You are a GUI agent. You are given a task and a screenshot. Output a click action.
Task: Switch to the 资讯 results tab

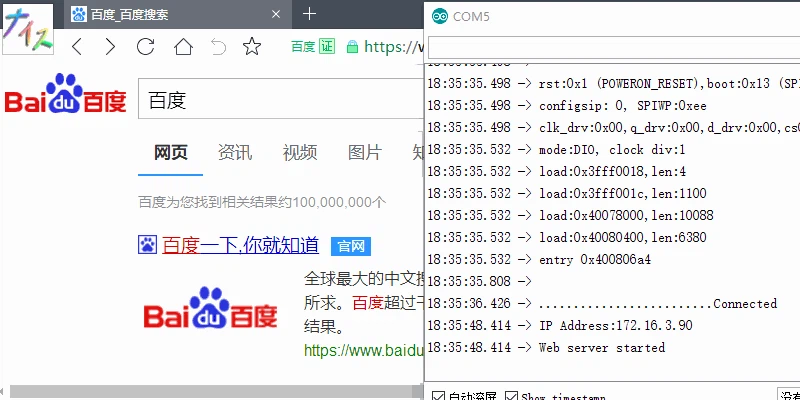point(235,152)
